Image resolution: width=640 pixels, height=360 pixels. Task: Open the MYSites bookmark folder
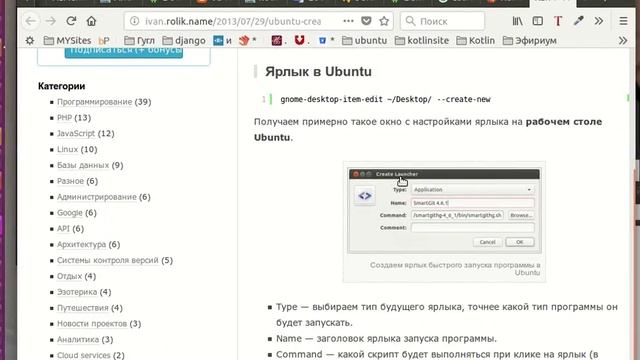pos(67,40)
